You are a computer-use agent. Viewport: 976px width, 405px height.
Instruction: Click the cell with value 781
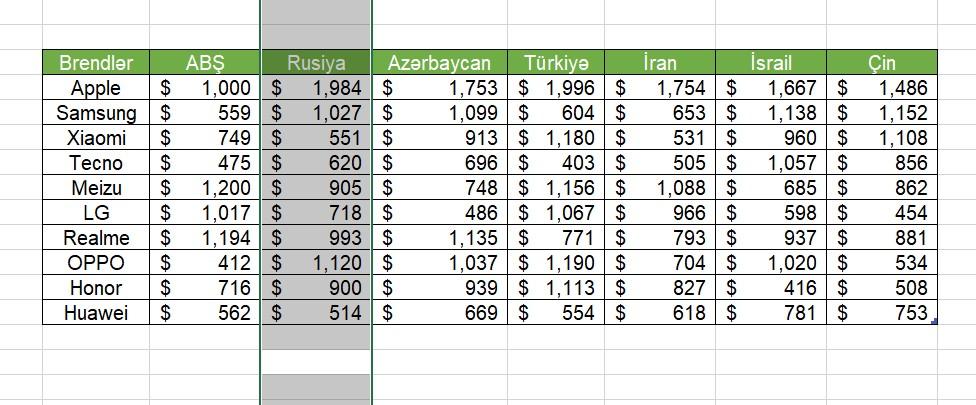click(771, 312)
